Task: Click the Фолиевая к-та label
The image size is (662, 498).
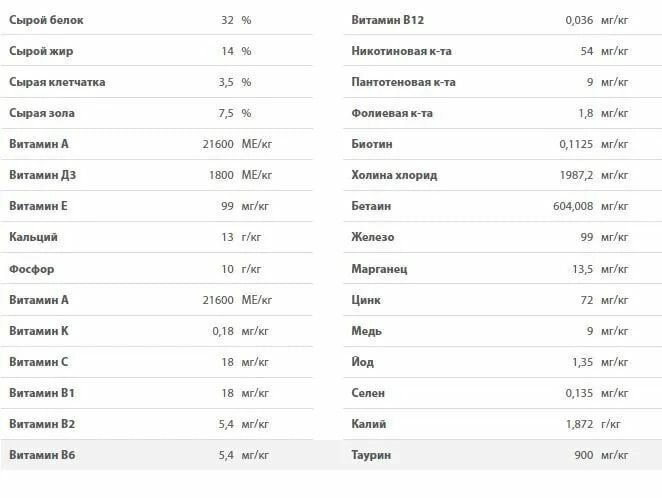Action: tap(393, 113)
